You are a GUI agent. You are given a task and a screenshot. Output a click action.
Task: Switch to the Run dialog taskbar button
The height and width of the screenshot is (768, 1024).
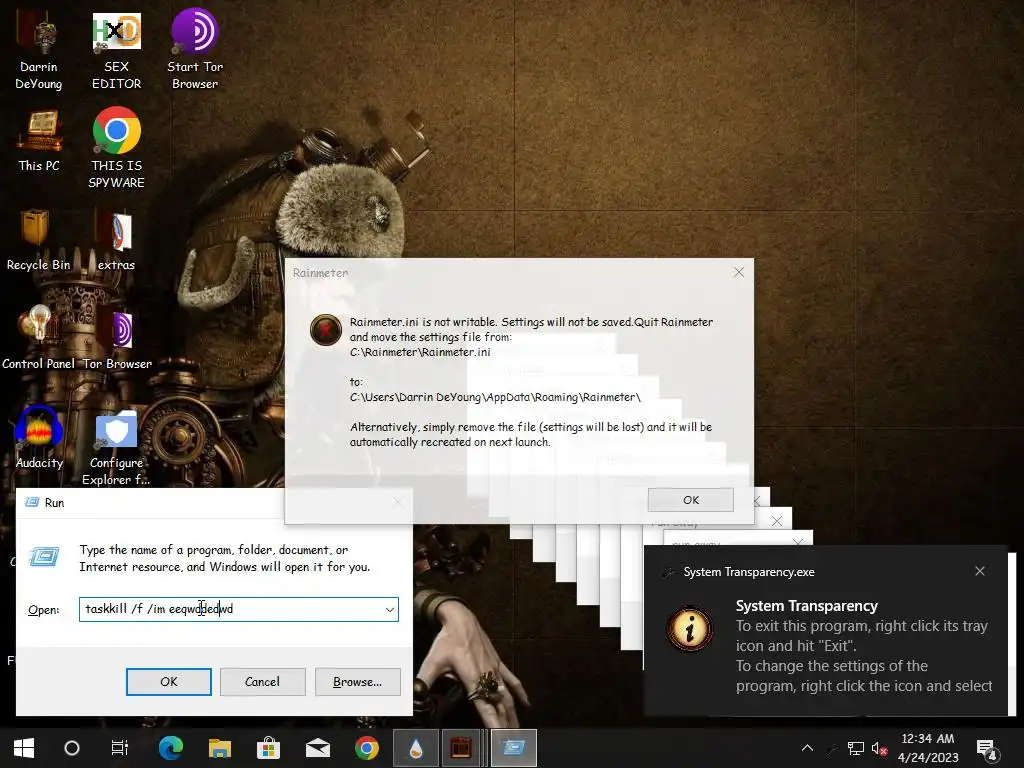point(514,748)
